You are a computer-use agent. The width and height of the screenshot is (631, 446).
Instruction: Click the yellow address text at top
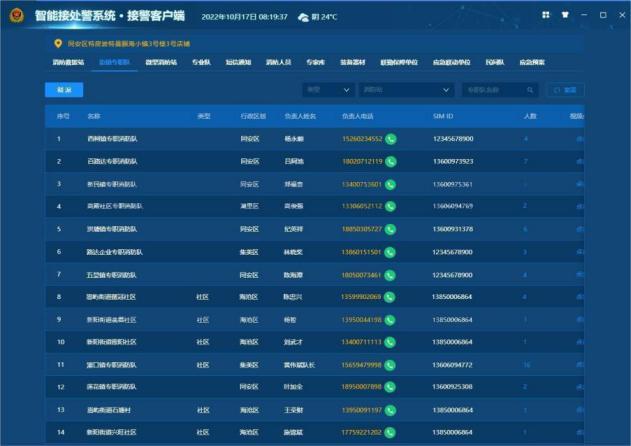129,43
